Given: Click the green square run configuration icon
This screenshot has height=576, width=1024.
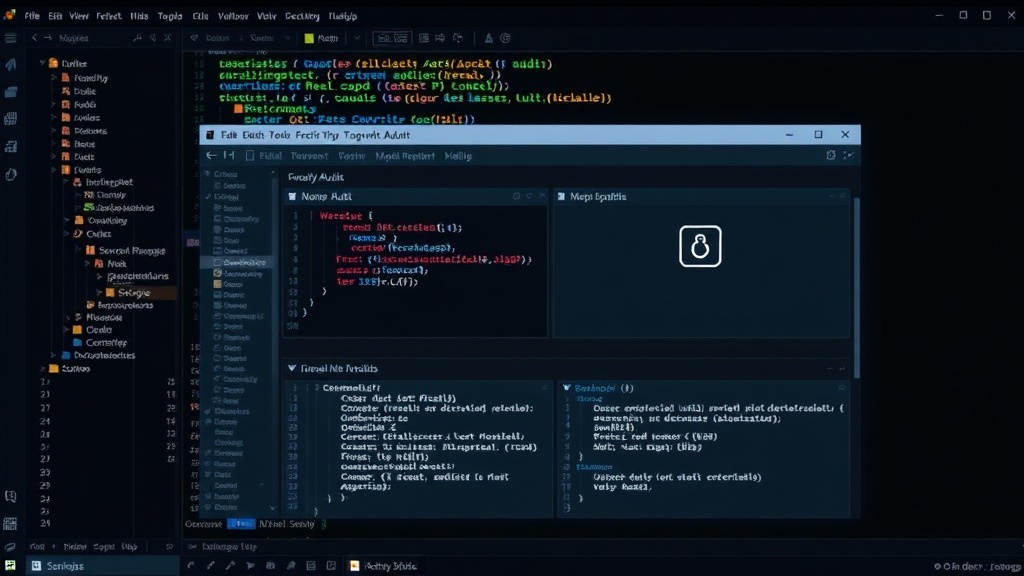Looking at the screenshot, I should [309, 39].
